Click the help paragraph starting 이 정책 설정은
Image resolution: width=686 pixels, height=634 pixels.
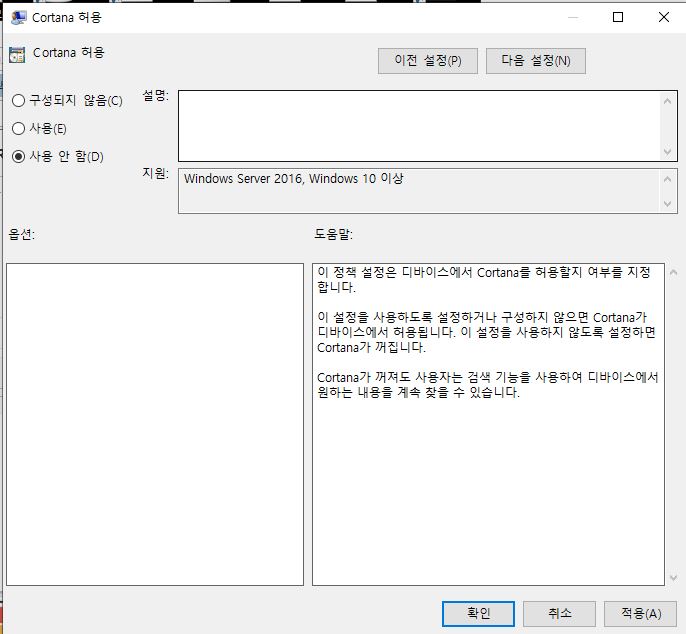(484, 280)
